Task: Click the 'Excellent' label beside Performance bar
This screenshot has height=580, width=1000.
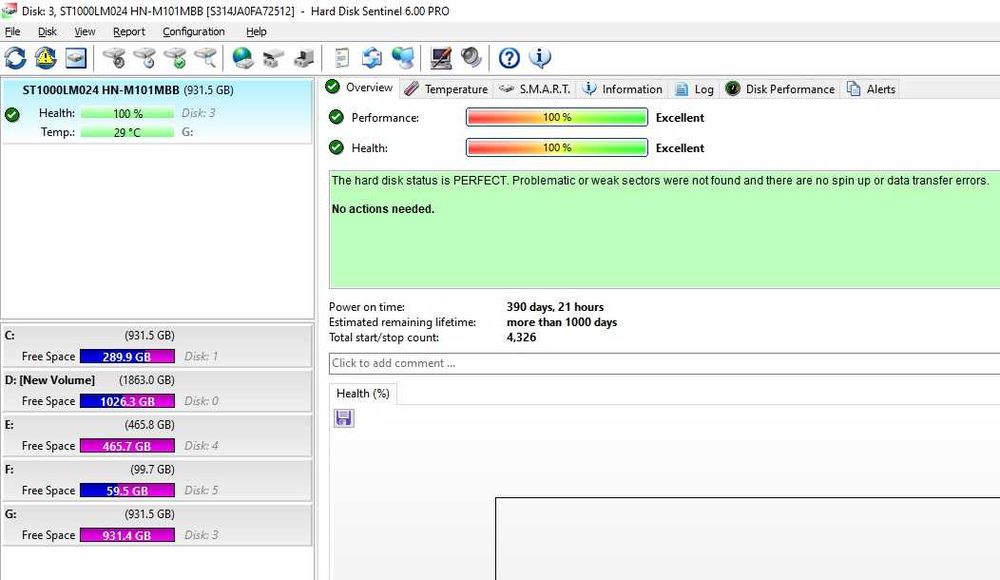Action: pyautogui.click(x=680, y=117)
